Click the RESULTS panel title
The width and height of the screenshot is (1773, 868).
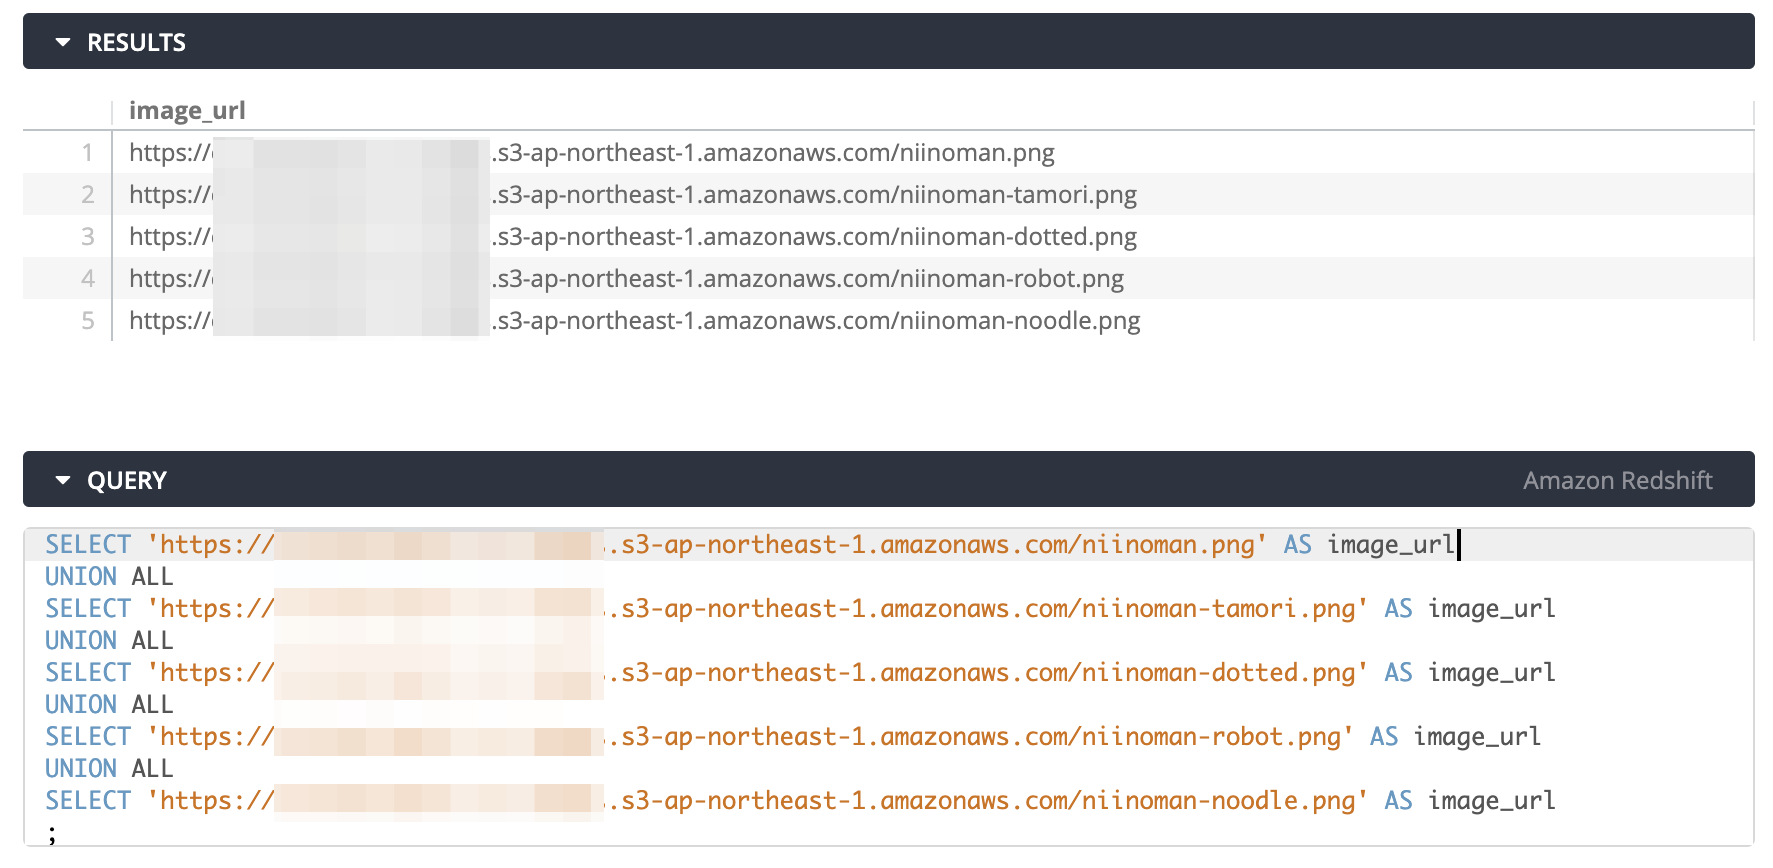[x=136, y=42]
